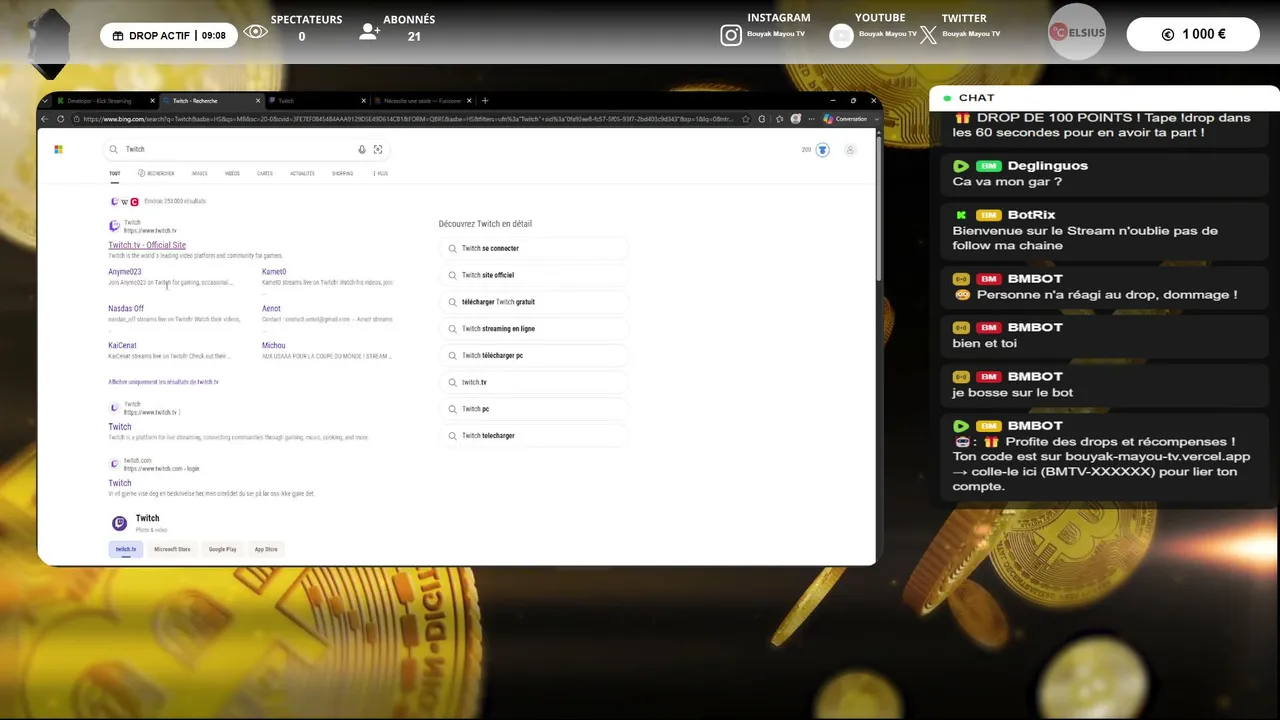Click the Twitch site officiel suggestion
The image size is (1280, 720).
point(533,275)
